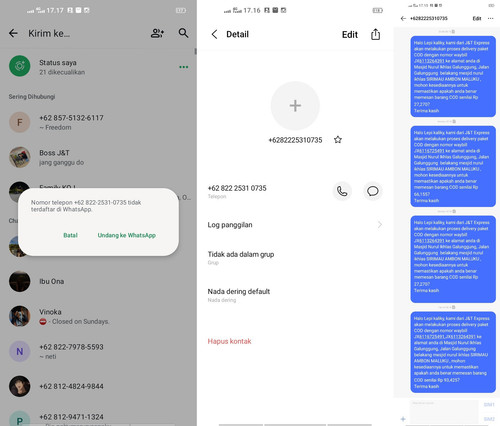Click Batal in the dialog
This screenshot has width=500, height=426.
tap(70, 235)
